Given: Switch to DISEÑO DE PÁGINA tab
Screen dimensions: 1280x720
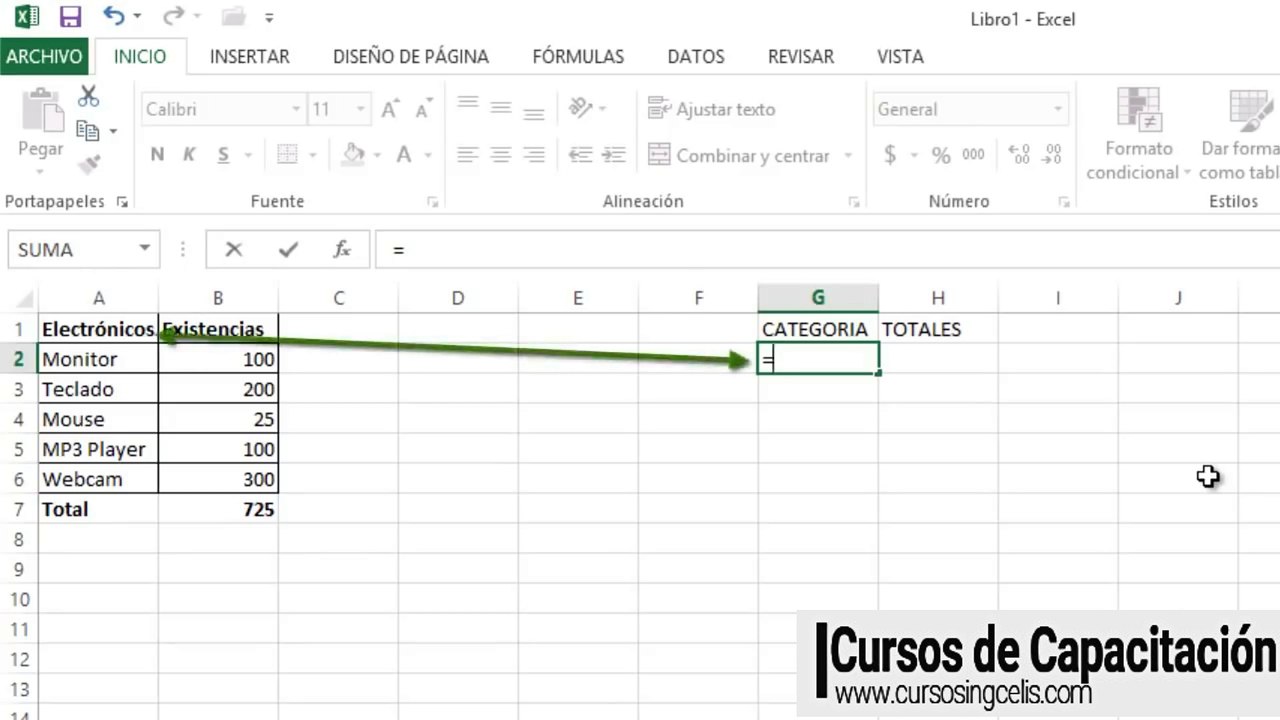Looking at the screenshot, I should [x=411, y=57].
